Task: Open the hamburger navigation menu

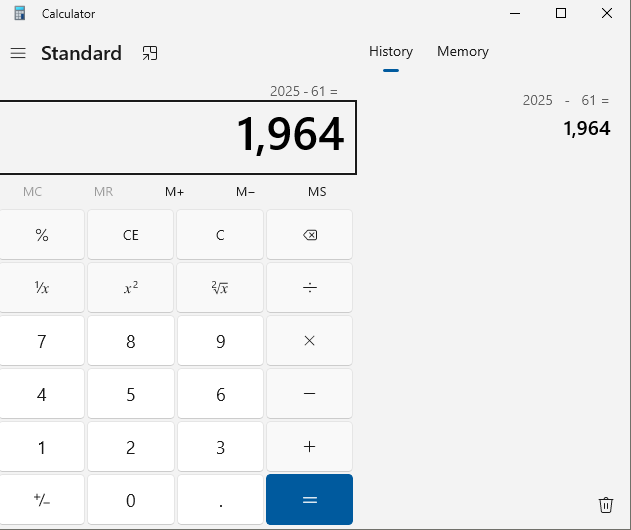Action: (x=18, y=53)
